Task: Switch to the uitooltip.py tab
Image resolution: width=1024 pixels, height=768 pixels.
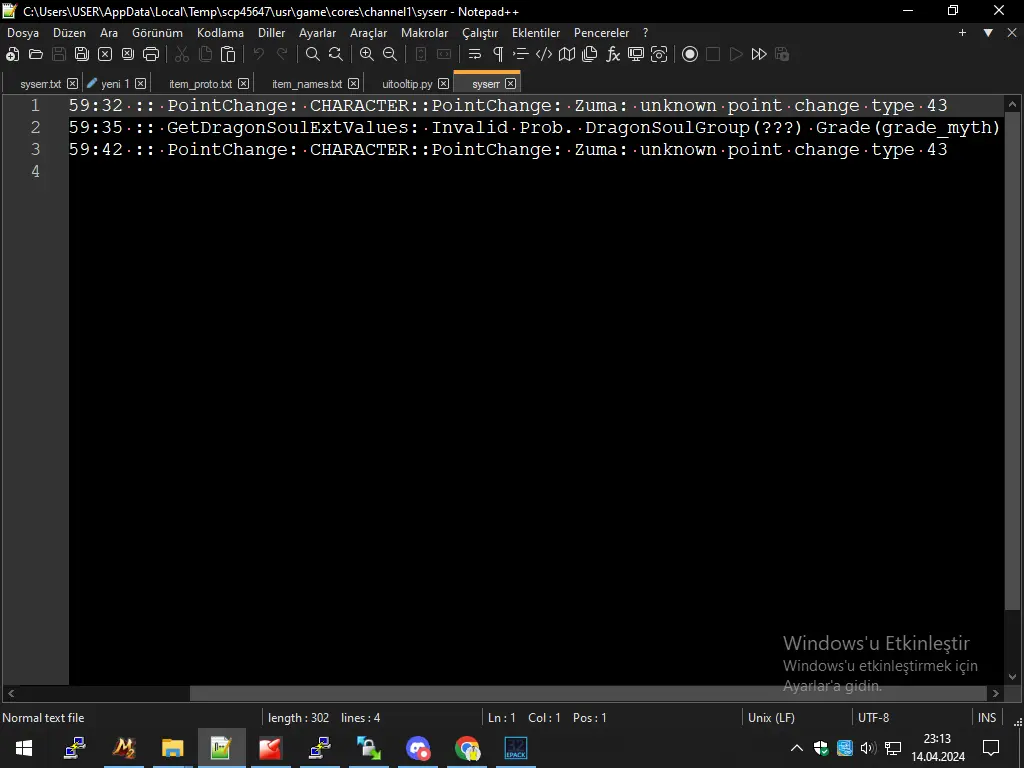Action: click(x=407, y=84)
